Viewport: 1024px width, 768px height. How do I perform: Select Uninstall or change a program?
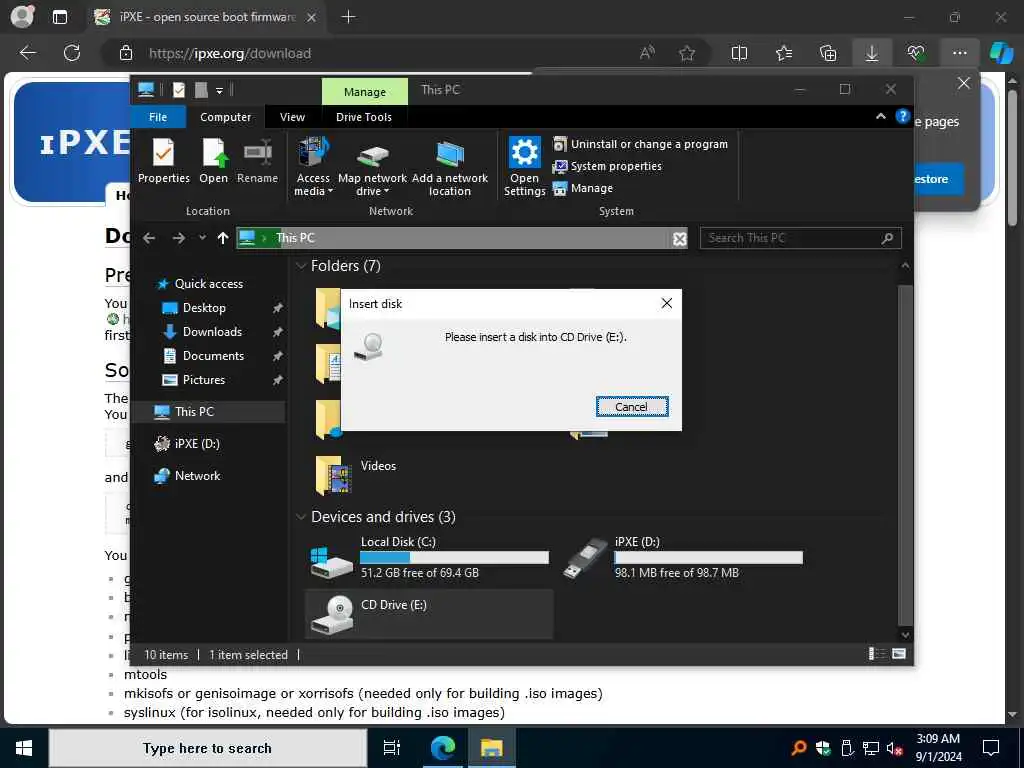[x=640, y=144]
